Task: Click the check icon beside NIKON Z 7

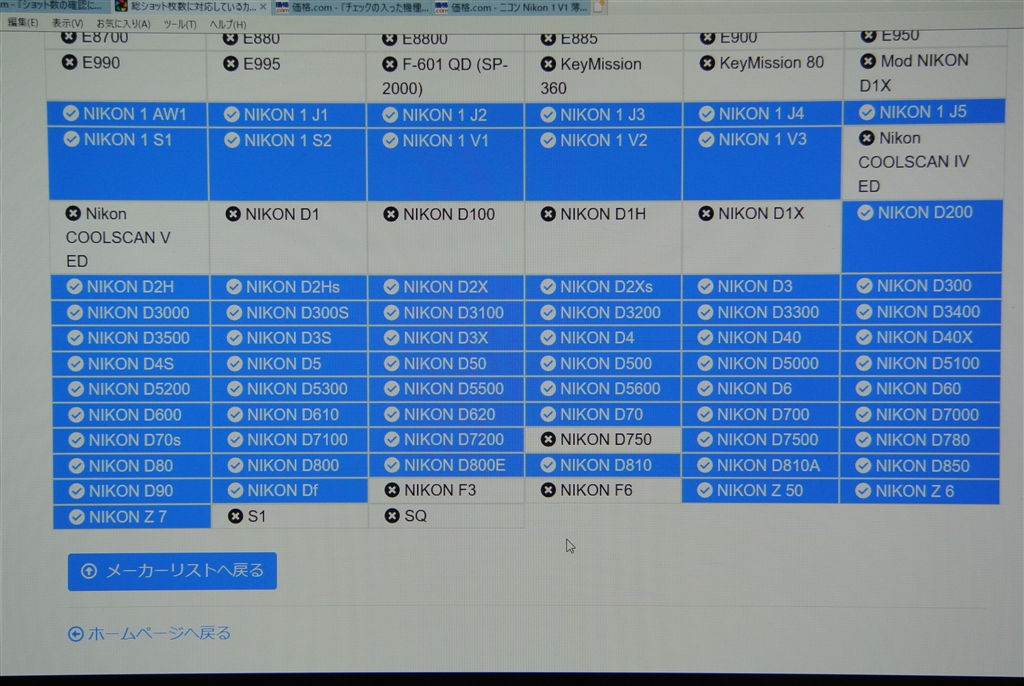Action: (77, 517)
